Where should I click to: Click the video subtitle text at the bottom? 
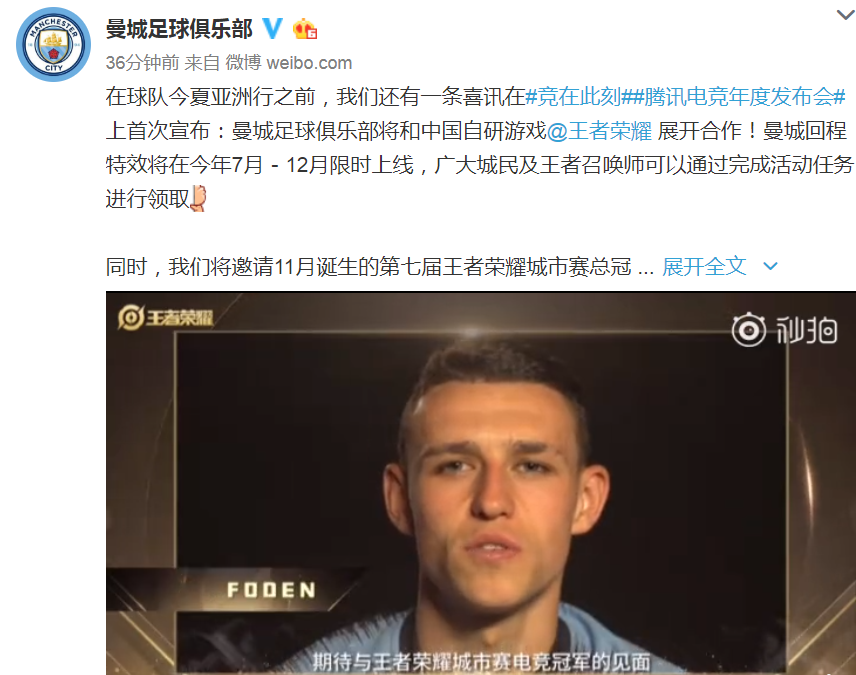[x=481, y=662]
